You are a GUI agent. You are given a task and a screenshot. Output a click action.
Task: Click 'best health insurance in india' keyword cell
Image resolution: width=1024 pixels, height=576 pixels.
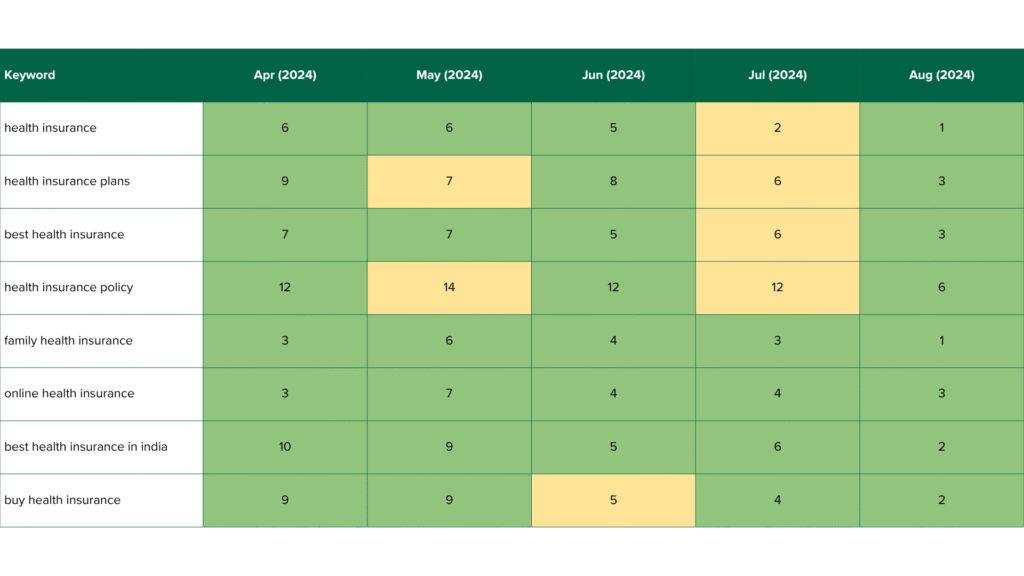pos(86,446)
